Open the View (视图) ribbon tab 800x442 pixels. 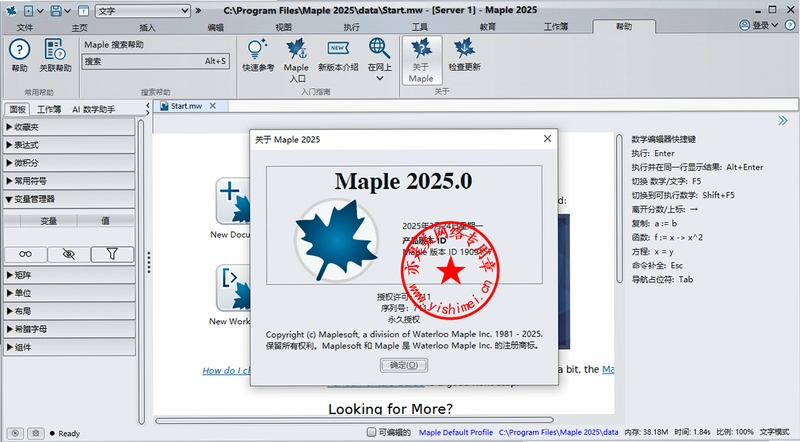(x=283, y=27)
